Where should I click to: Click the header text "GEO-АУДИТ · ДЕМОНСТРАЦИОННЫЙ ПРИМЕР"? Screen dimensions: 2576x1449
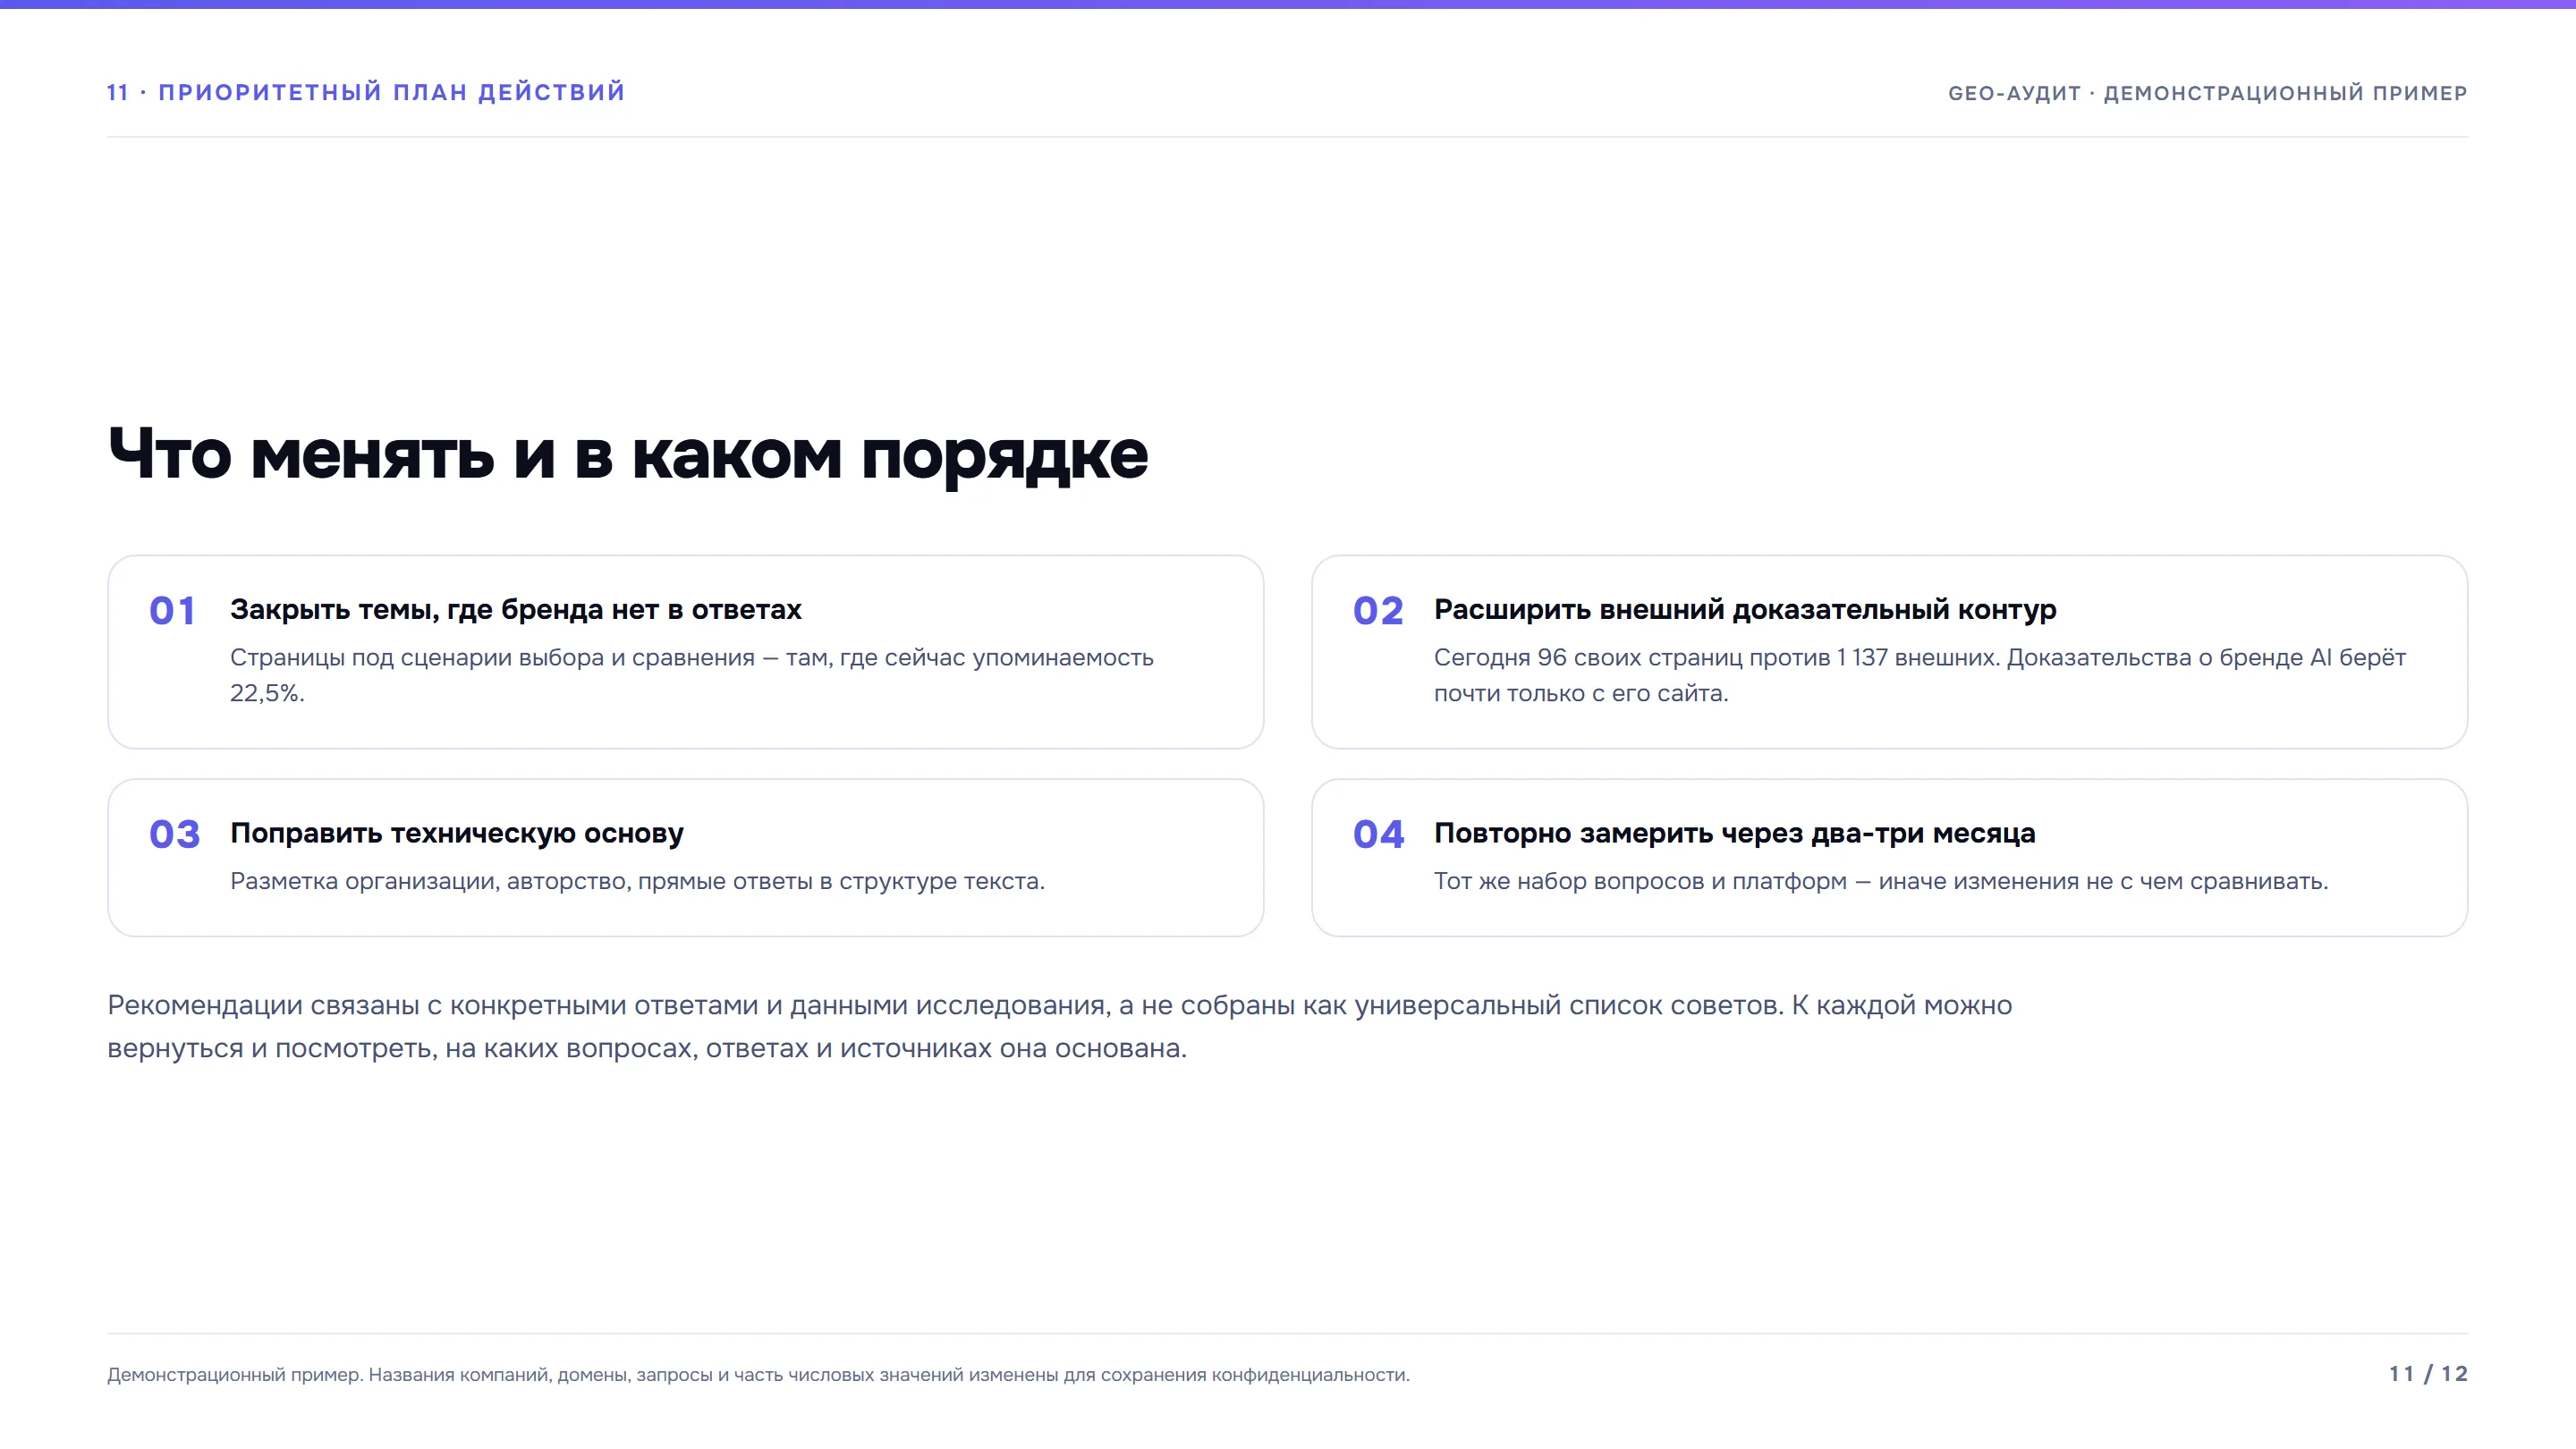[2208, 93]
